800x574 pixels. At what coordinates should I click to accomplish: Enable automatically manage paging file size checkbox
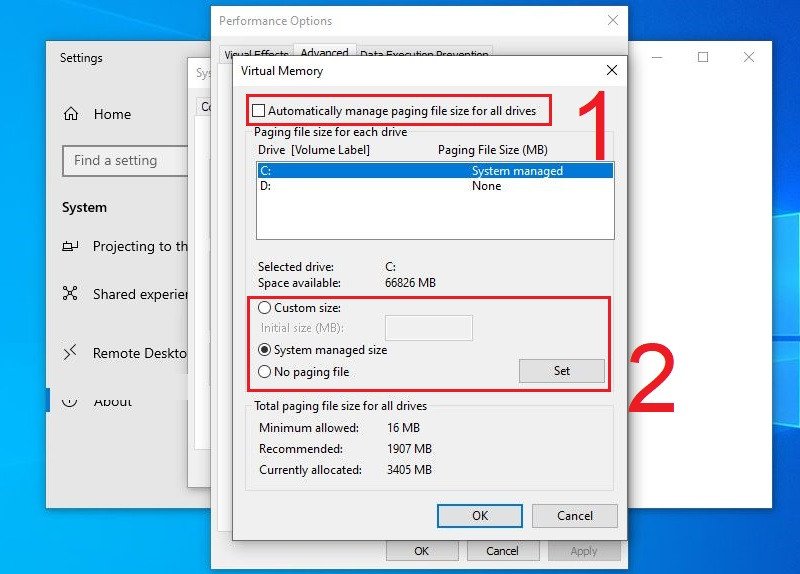tap(260, 111)
